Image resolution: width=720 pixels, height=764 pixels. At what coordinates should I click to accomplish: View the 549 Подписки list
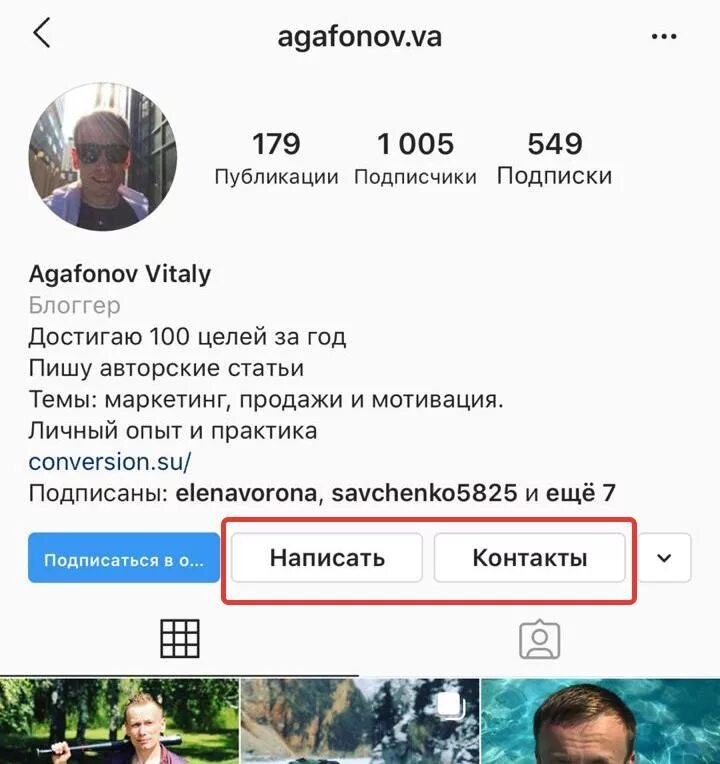[x=554, y=158]
